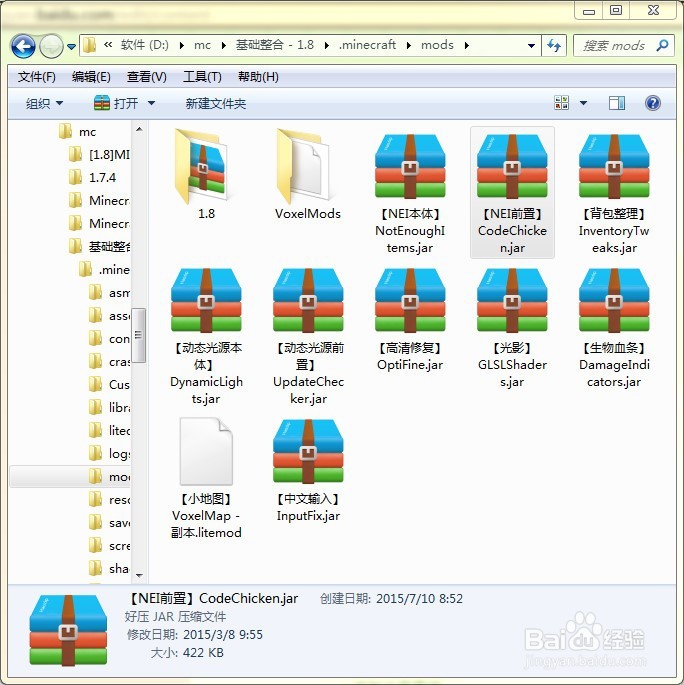
Task: Select the sha folder in tree
Action: 109,568
